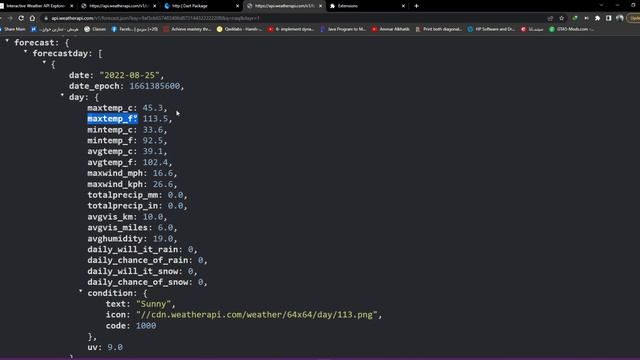Open the Classes bookmark
Viewport: 640px width, 360px height.
pos(95,29)
